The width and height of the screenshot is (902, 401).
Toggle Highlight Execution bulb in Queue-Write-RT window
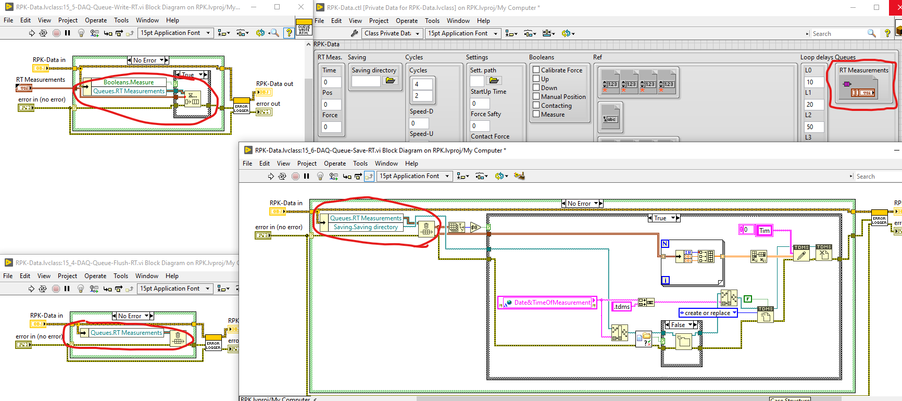81,33
